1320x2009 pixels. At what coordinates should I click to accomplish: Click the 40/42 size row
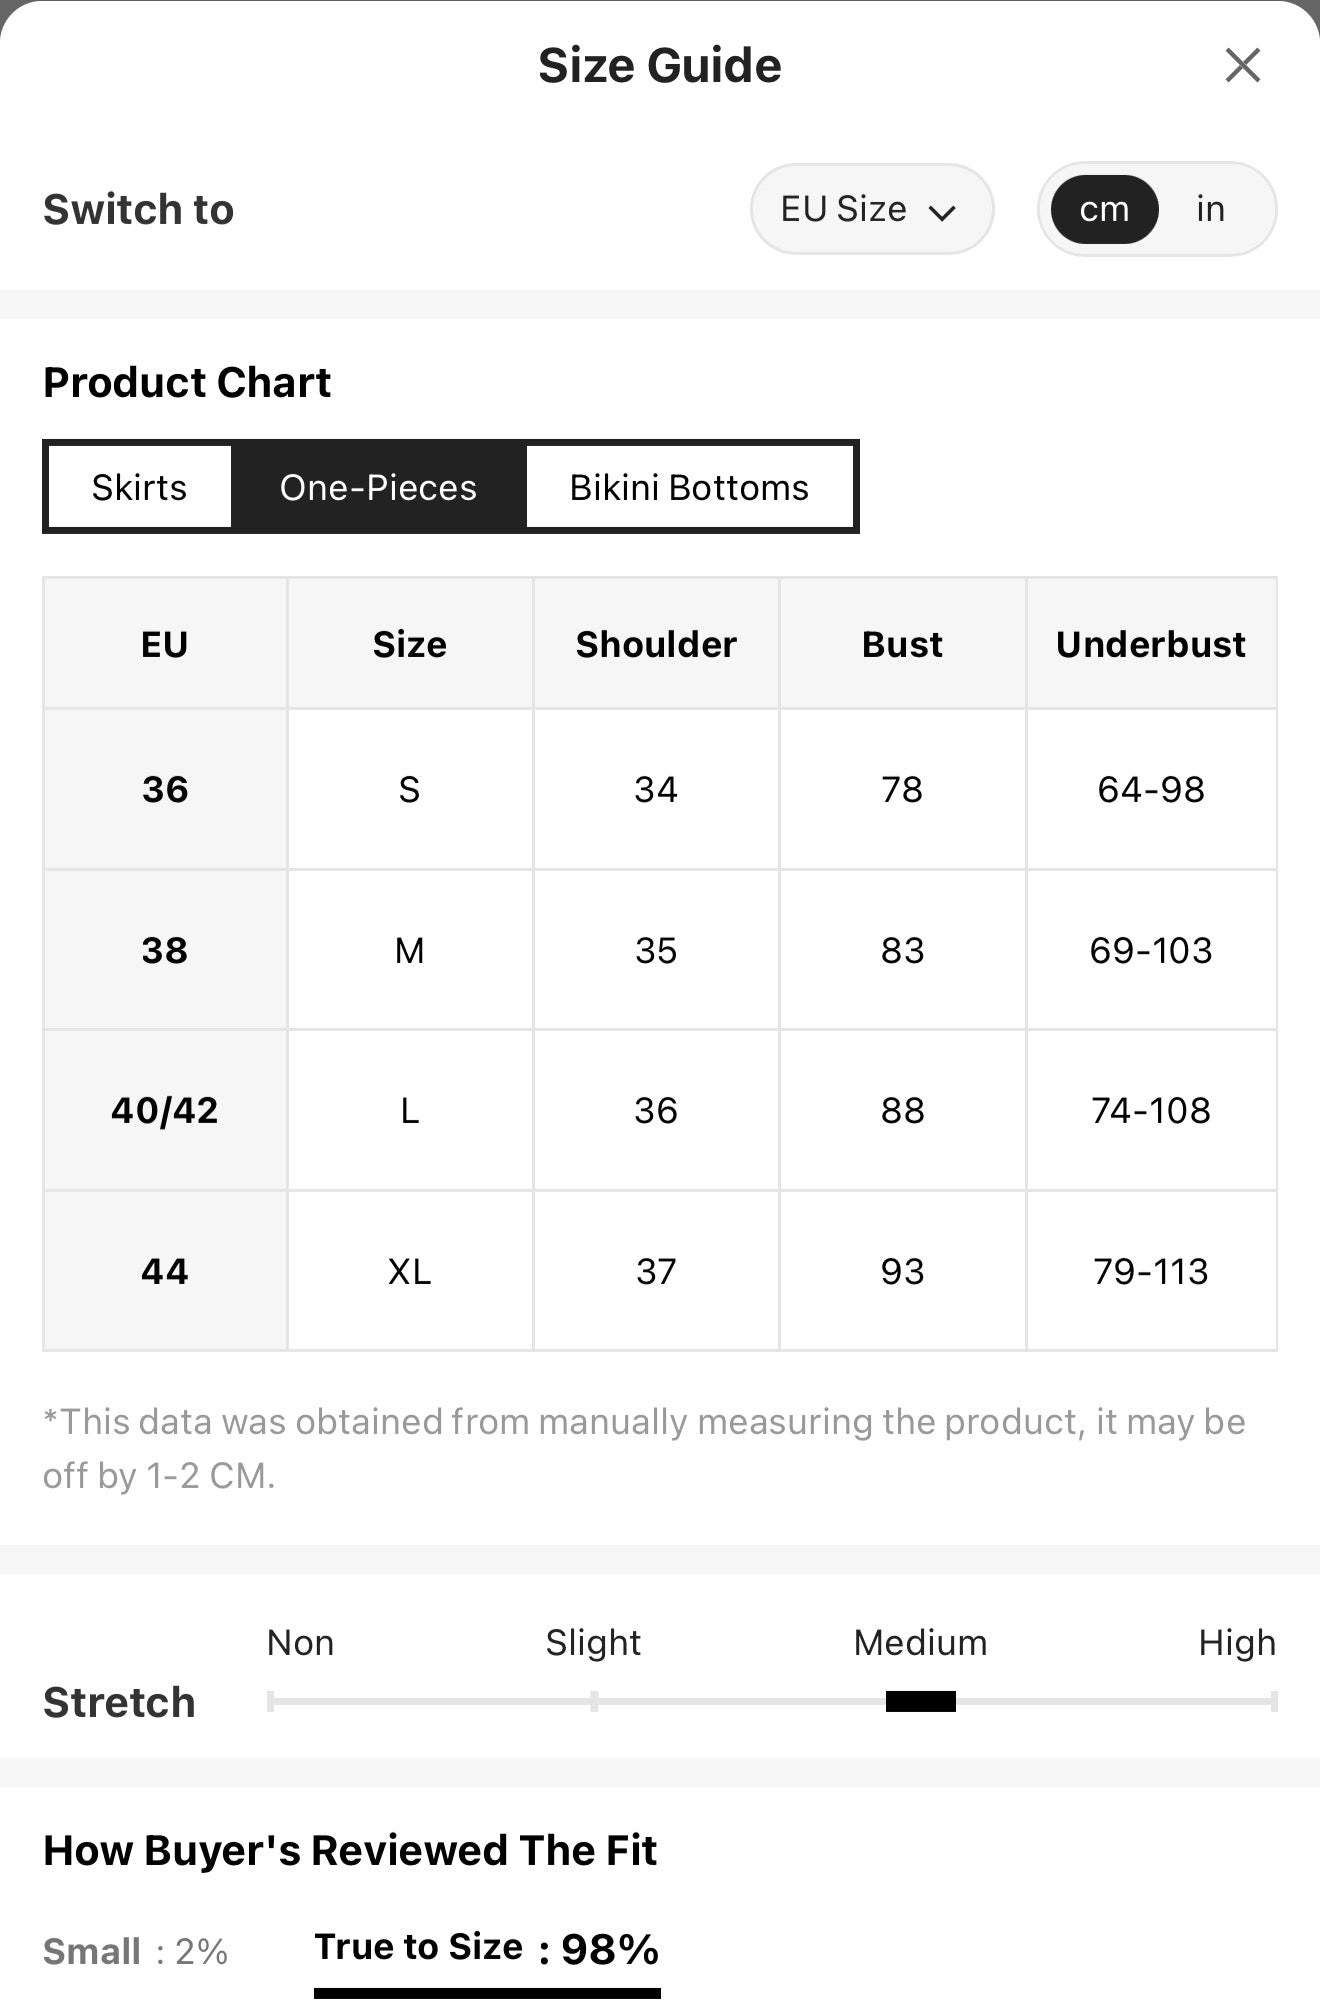[x=660, y=1110]
